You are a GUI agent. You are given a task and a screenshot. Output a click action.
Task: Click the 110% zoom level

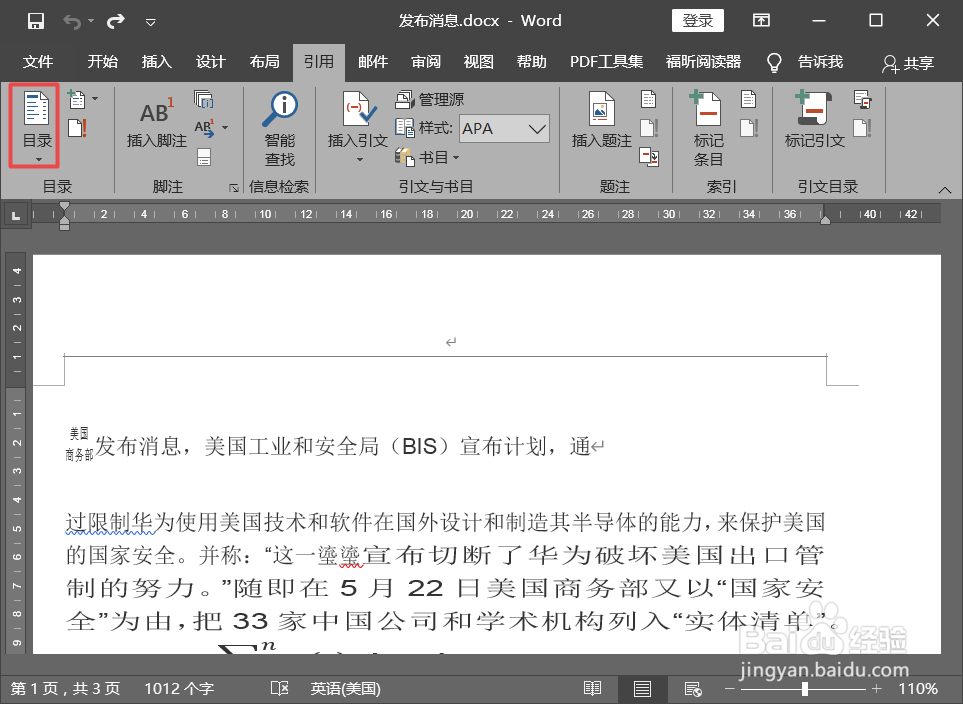tap(918, 689)
